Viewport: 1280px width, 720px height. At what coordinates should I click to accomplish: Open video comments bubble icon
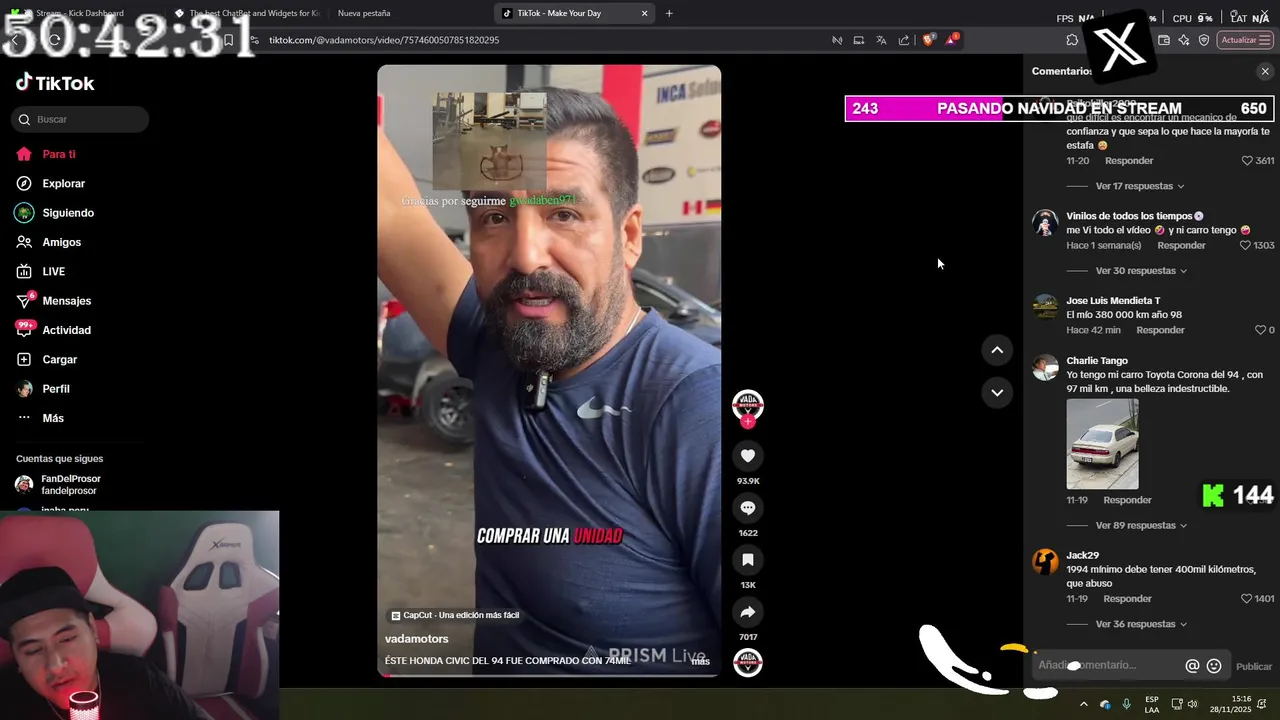point(748,508)
